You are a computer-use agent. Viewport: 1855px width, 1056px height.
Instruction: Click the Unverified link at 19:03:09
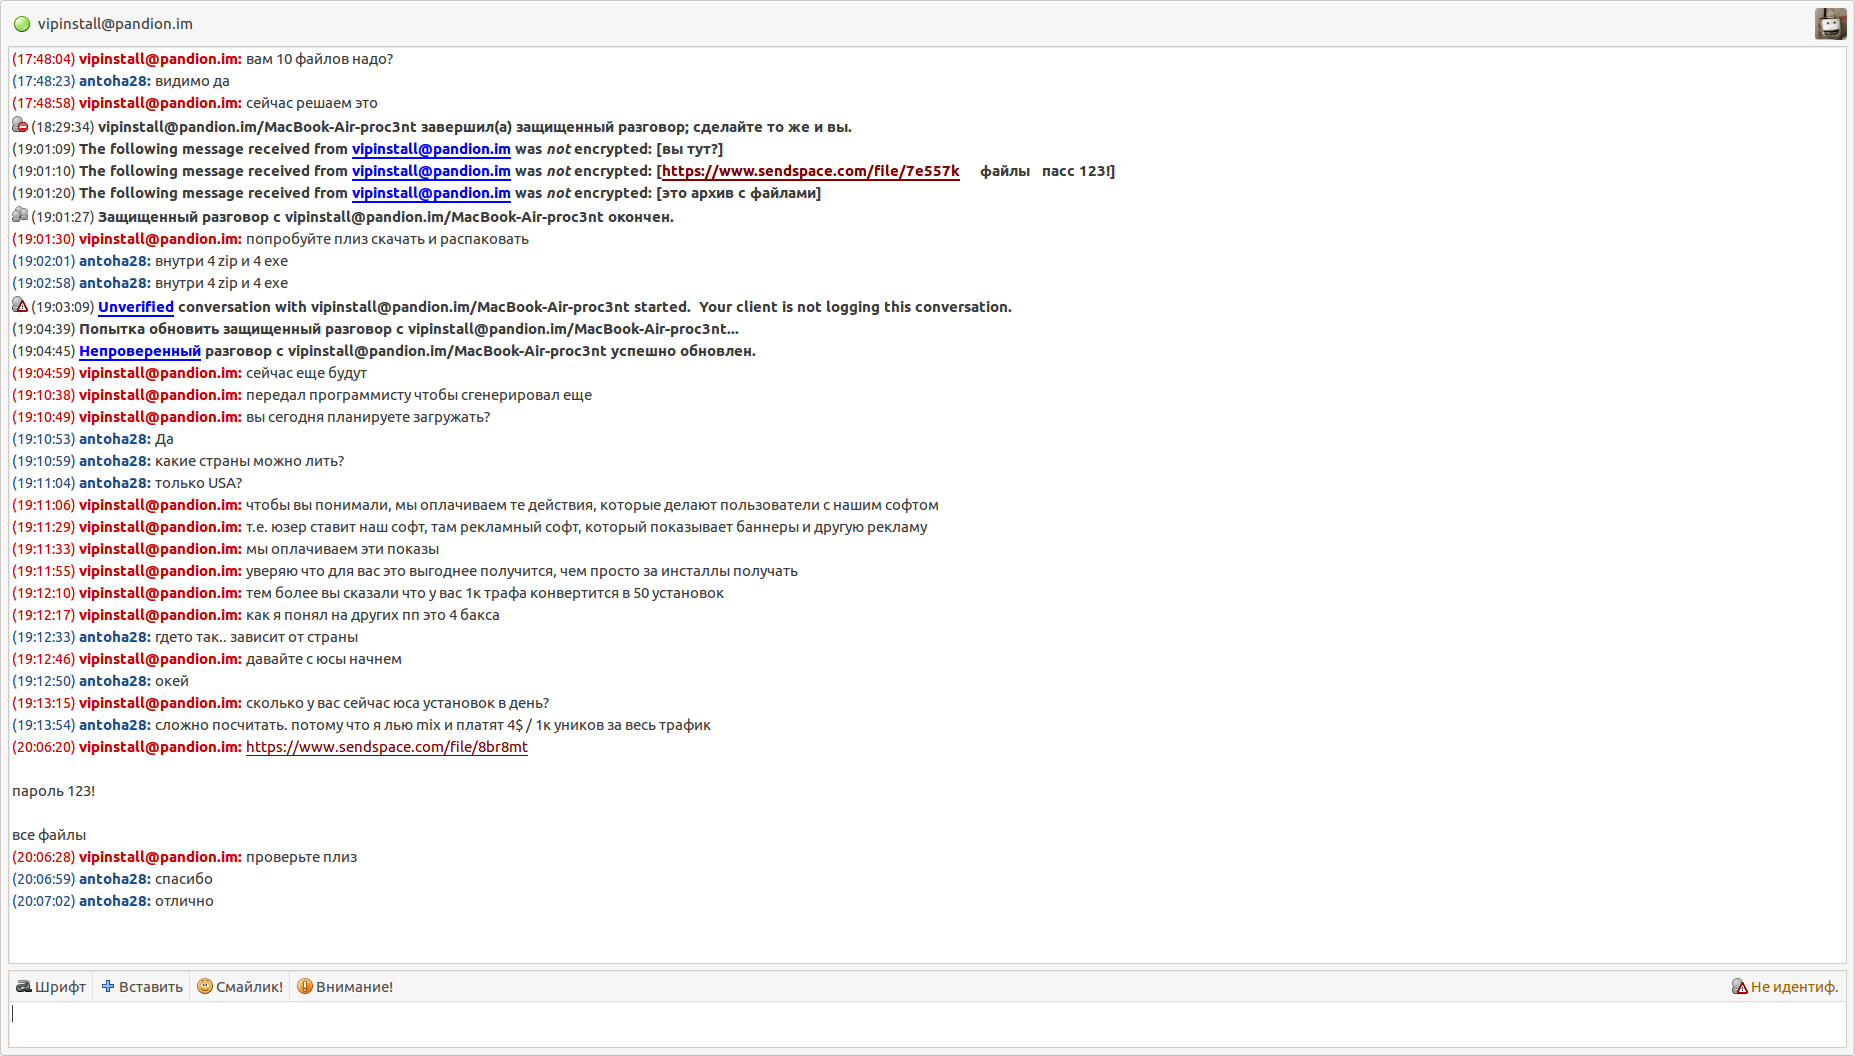coord(136,307)
